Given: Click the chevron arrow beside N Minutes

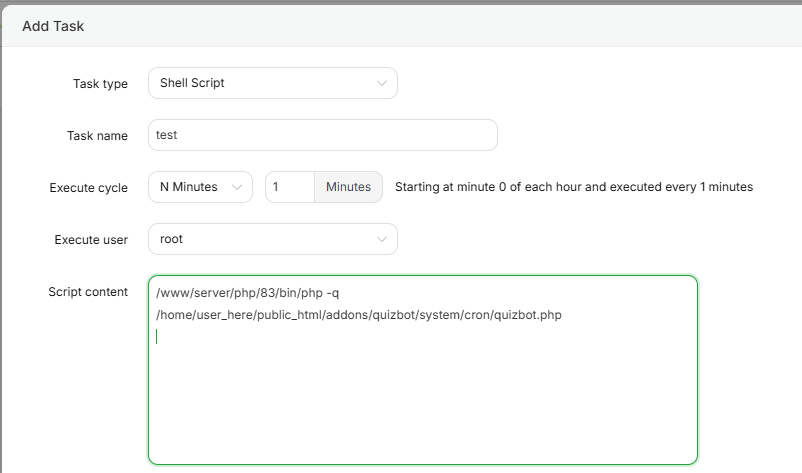Looking at the screenshot, I should coord(237,187).
